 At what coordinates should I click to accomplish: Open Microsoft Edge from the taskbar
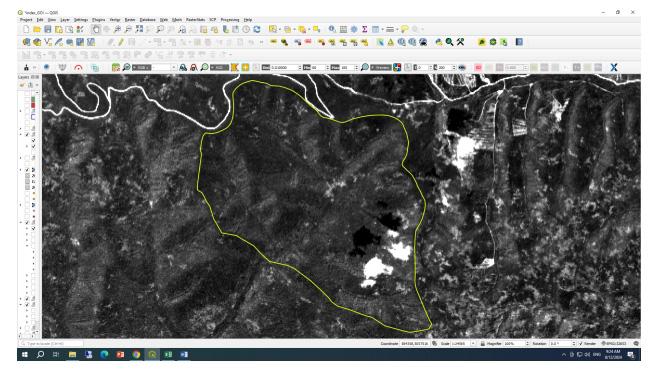104,354
